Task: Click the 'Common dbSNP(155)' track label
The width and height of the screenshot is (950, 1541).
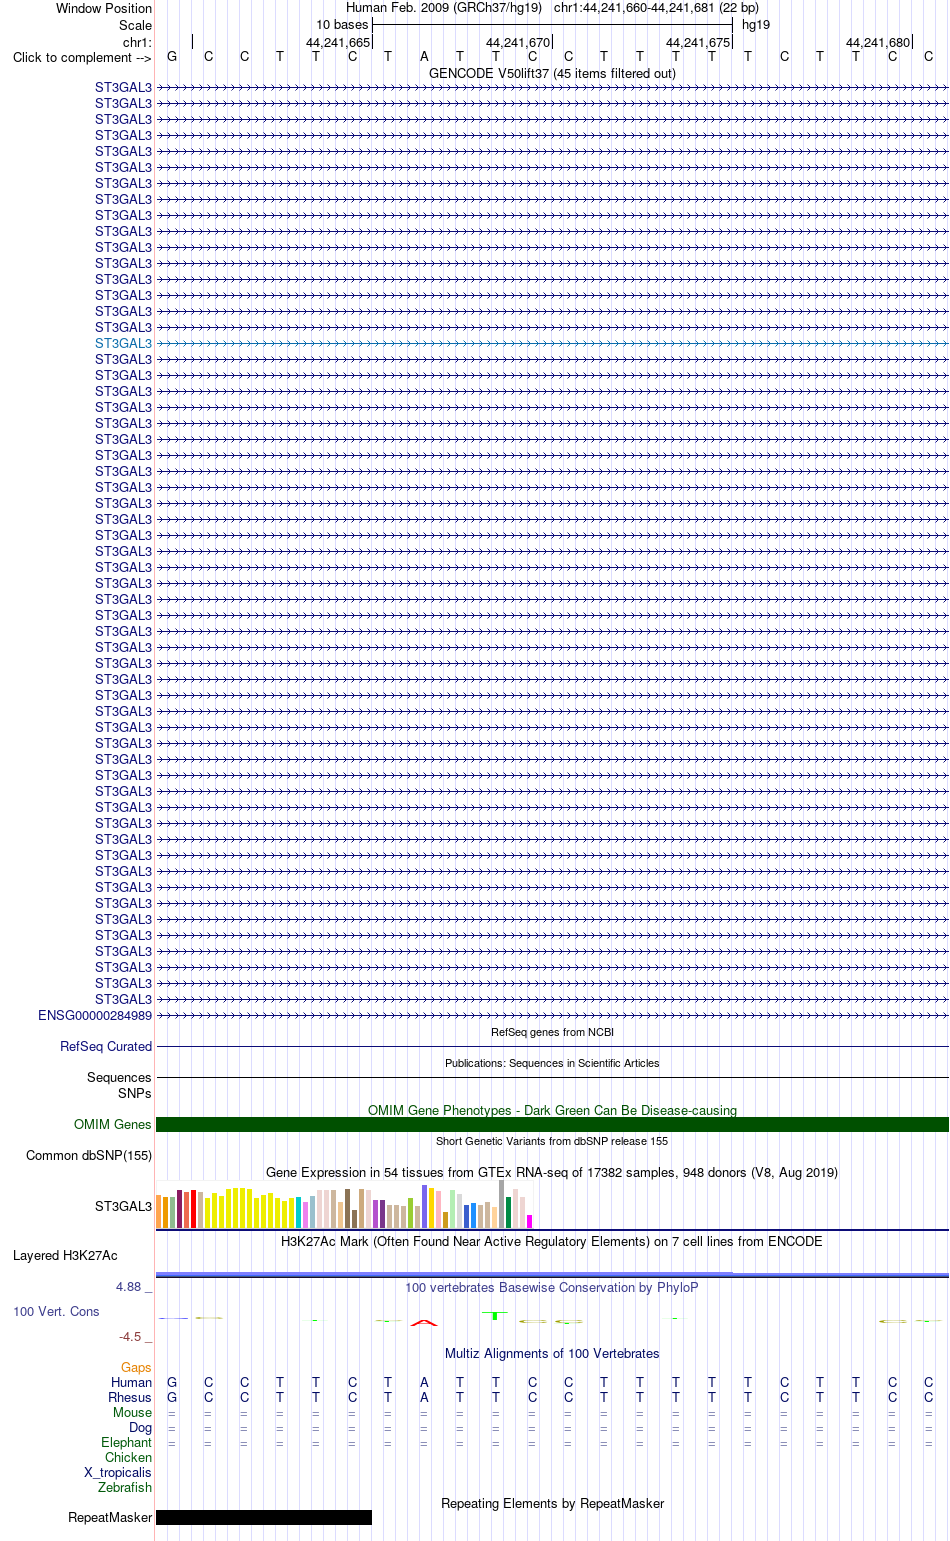Action: pyautogui.click(x=89, y=1155)
